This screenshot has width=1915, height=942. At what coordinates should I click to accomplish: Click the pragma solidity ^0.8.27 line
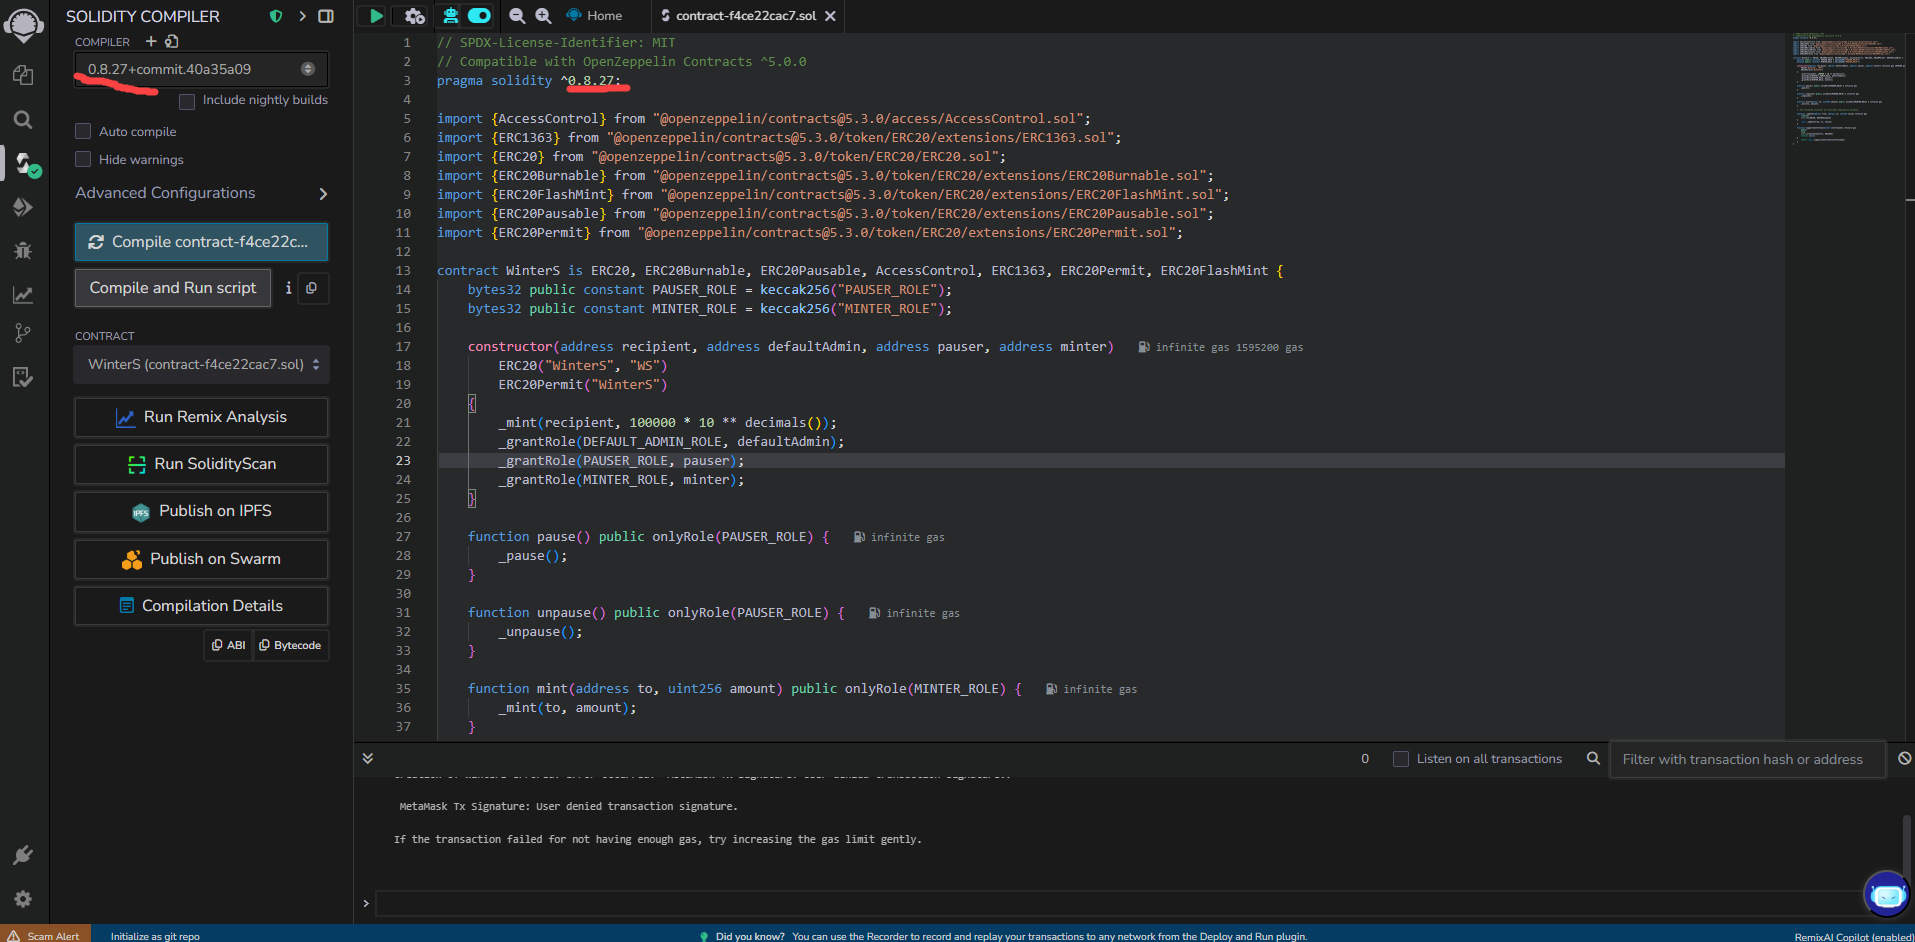pos(529,81)
